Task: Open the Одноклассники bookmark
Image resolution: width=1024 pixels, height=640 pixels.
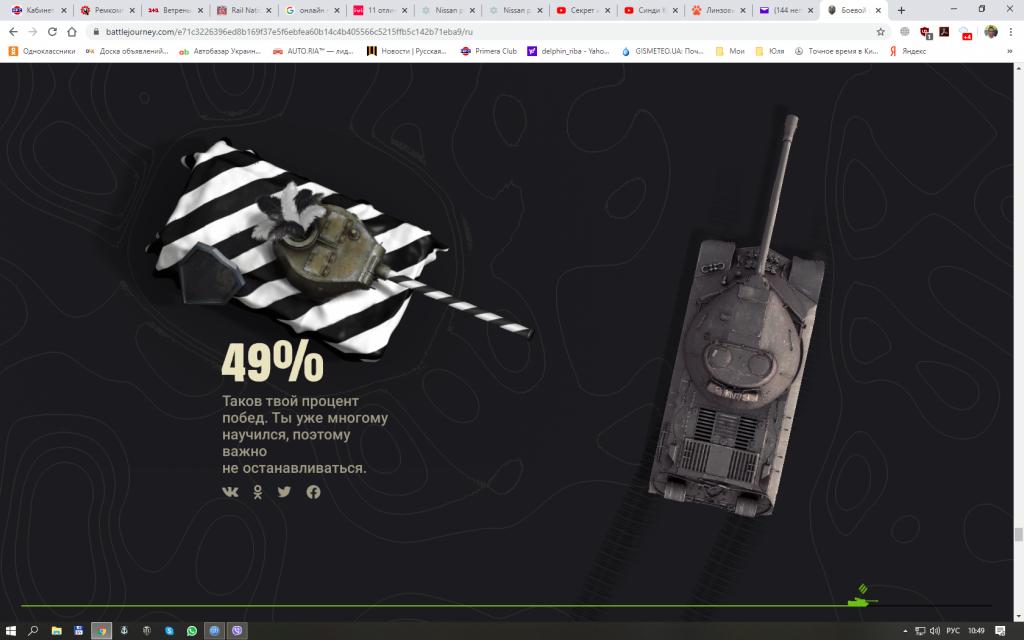Action: (42, 51)
